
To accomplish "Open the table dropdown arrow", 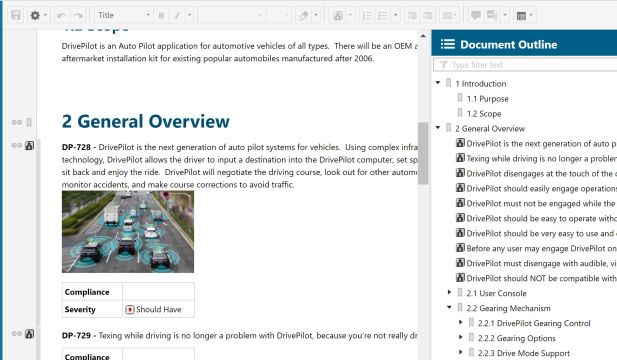I will point(531,15).
